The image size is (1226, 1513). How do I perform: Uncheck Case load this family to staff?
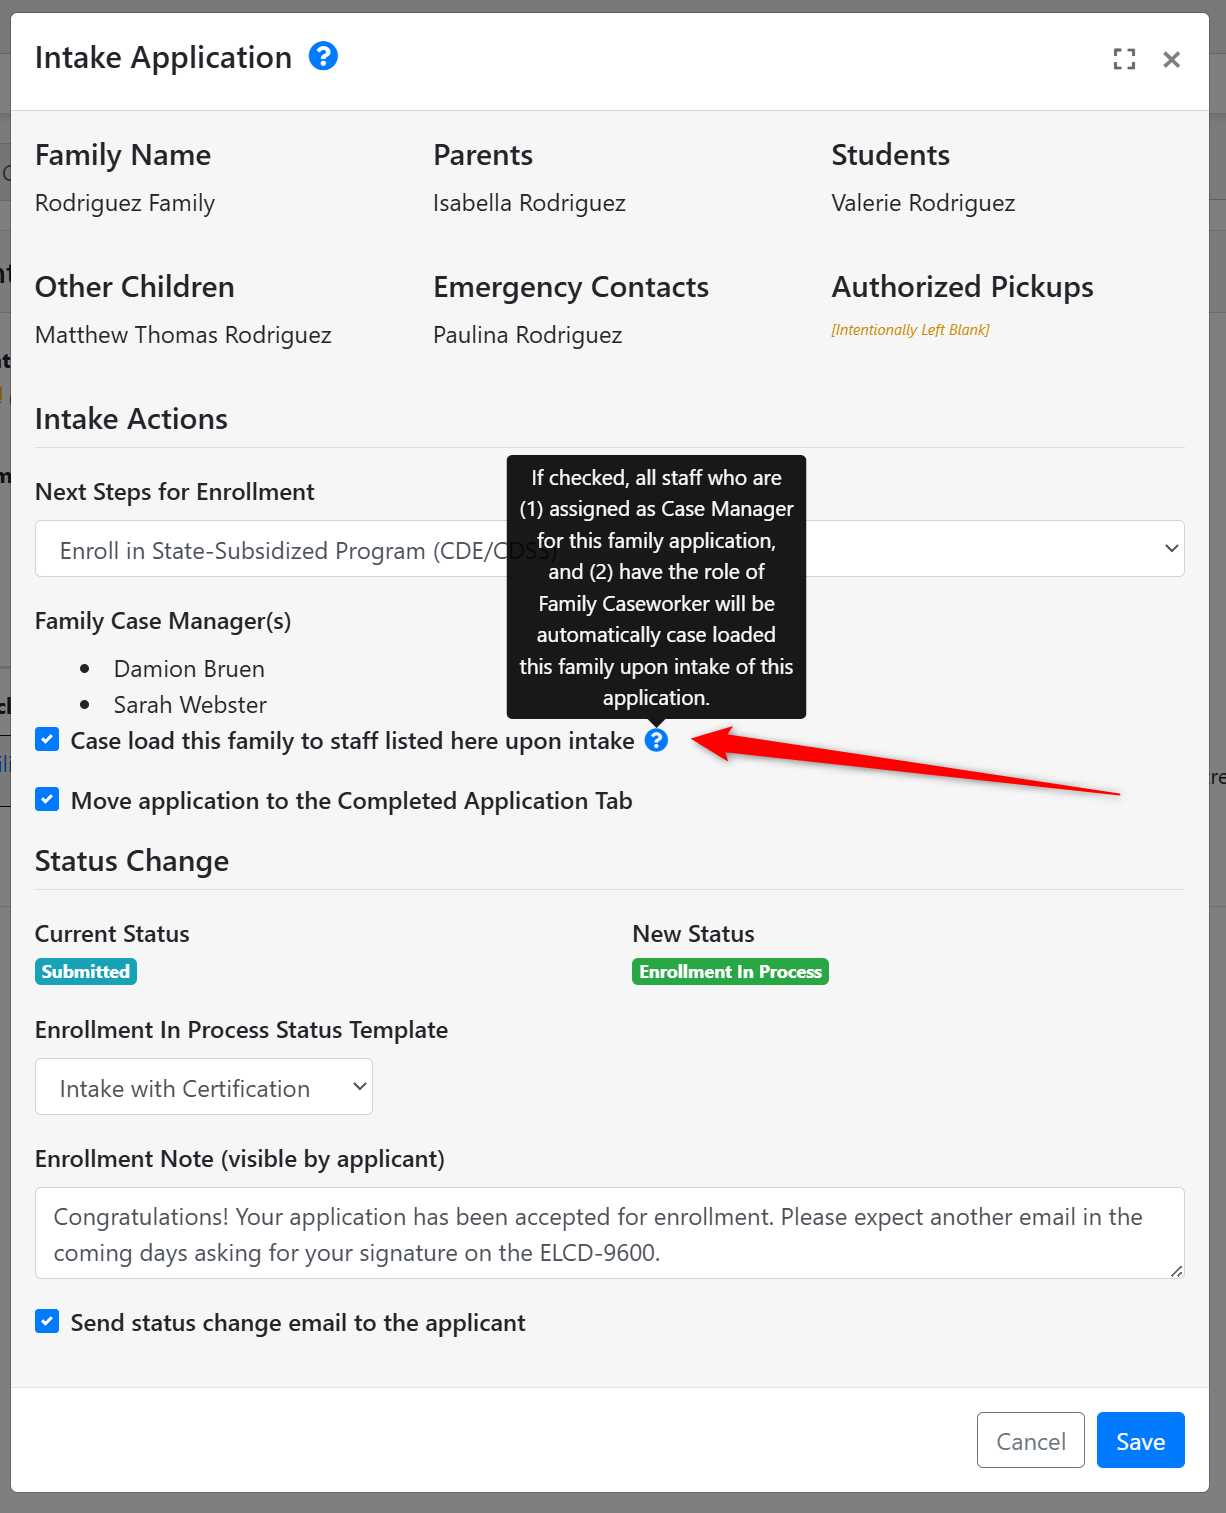click(47, 739)
